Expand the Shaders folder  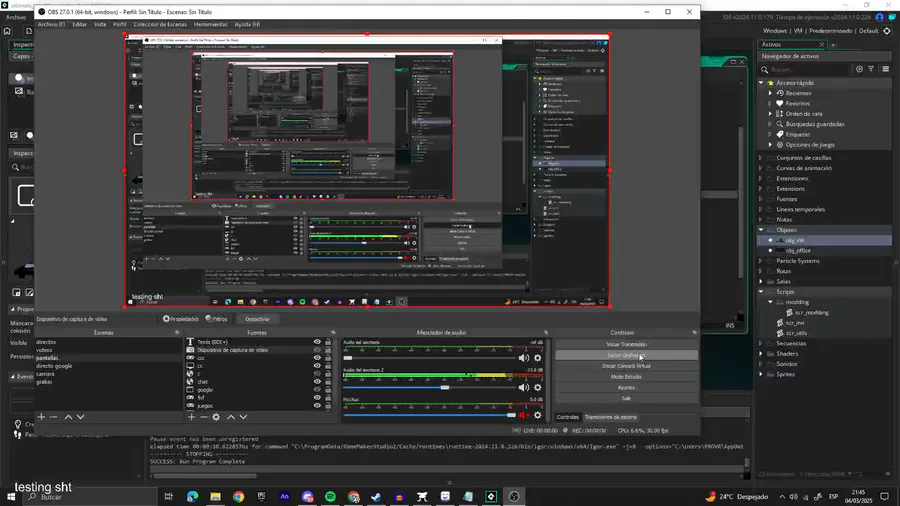tap(761, 354)
